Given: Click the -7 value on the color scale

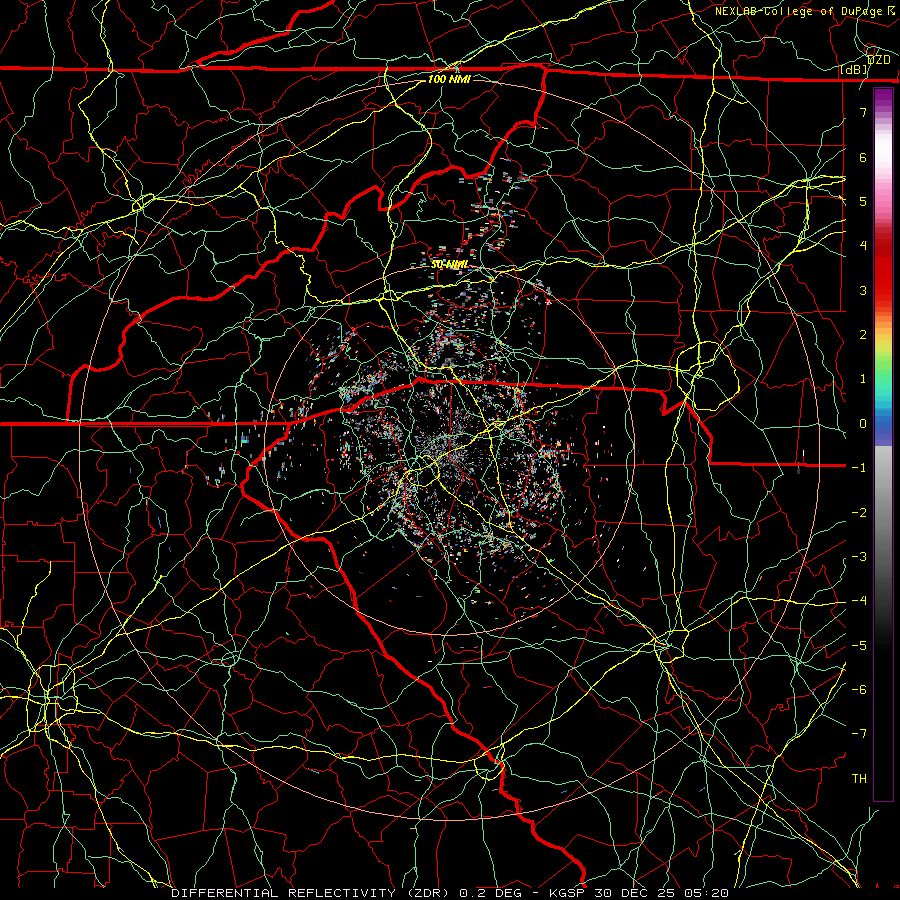Looking at the screenshot, I should [x=859, y=734].
